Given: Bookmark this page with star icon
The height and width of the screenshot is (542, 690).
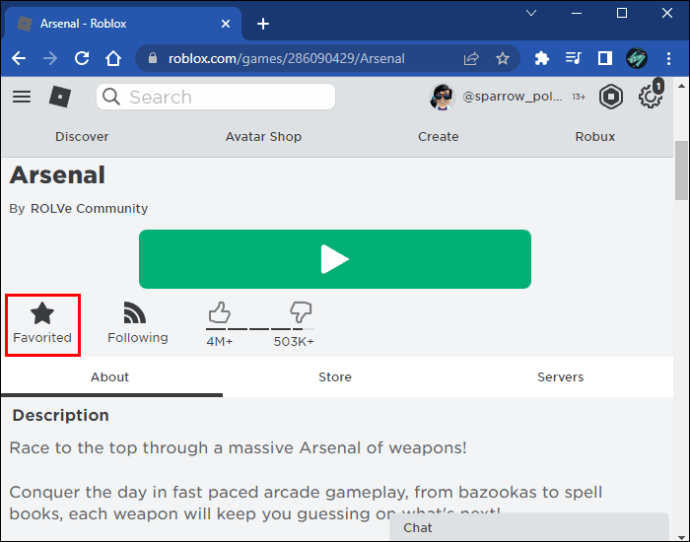Looking at the screenshot, I should [503, 58].
